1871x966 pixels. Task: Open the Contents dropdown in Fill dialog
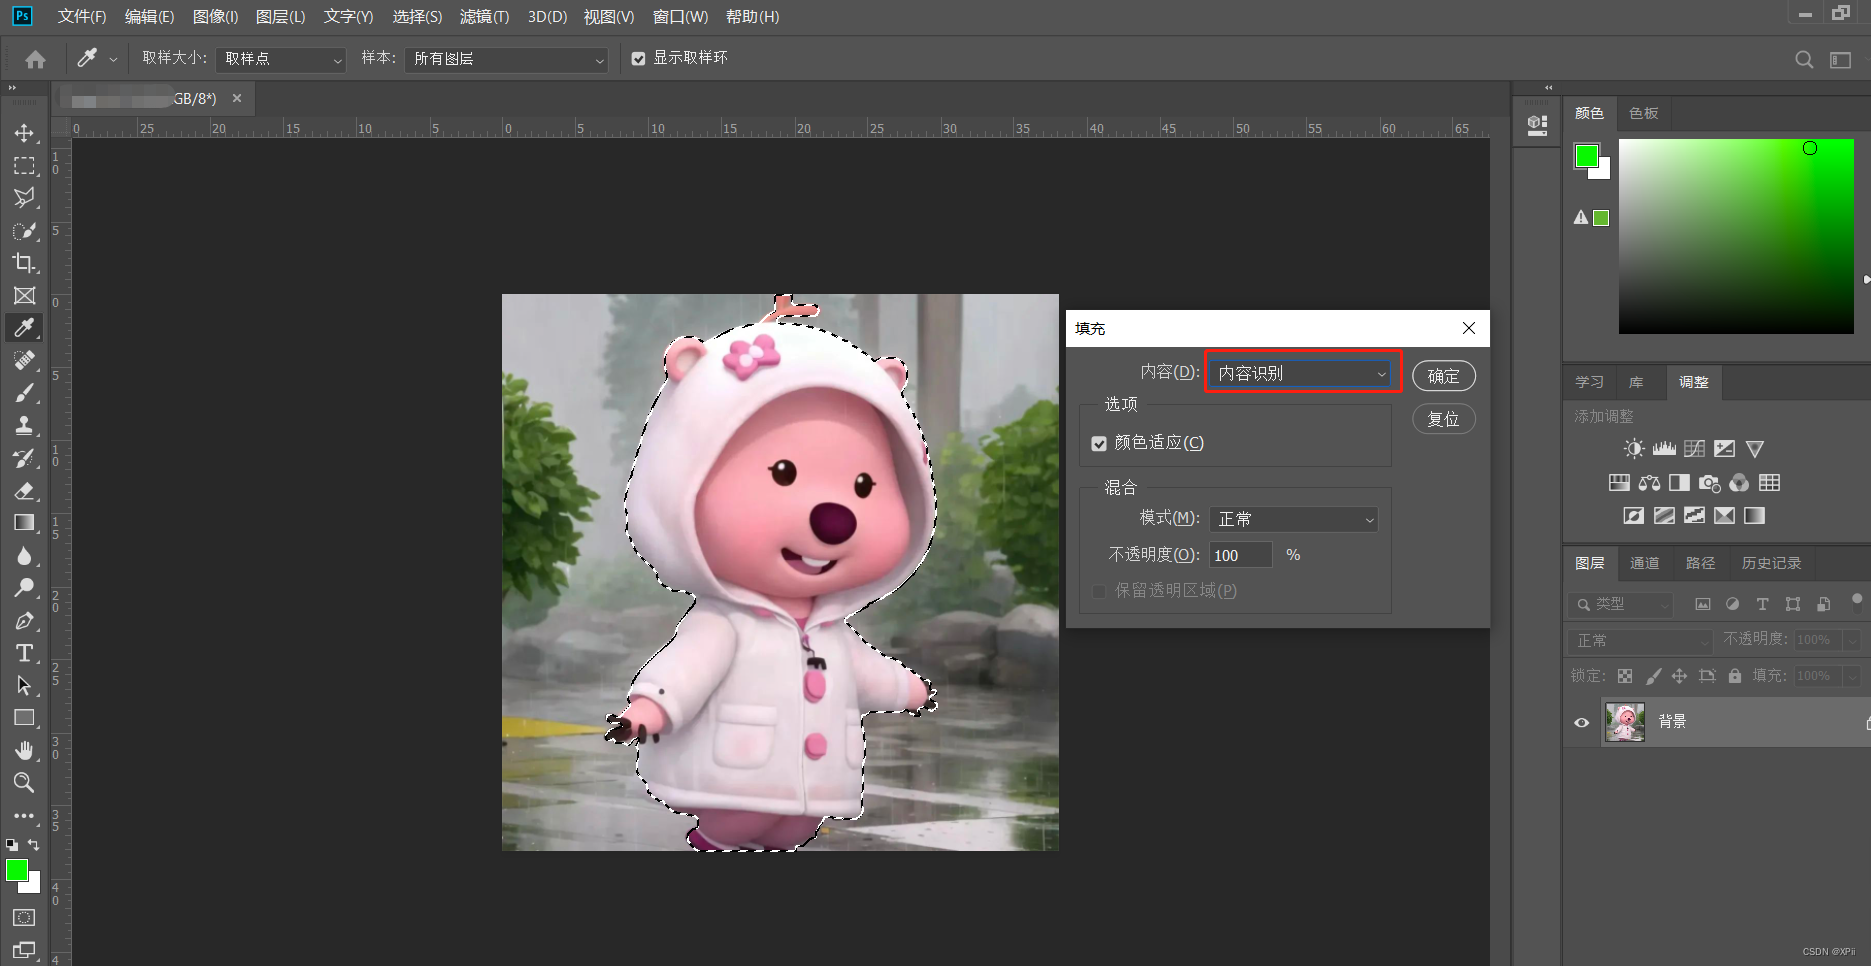(x=1301, y=373)
